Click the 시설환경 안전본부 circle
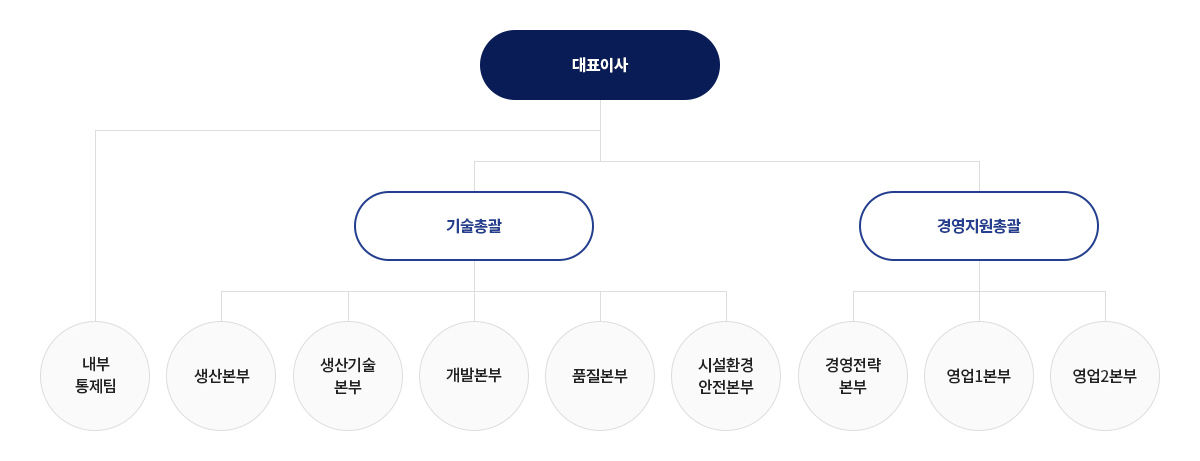The image size is (1200, 461). point(726,376)
